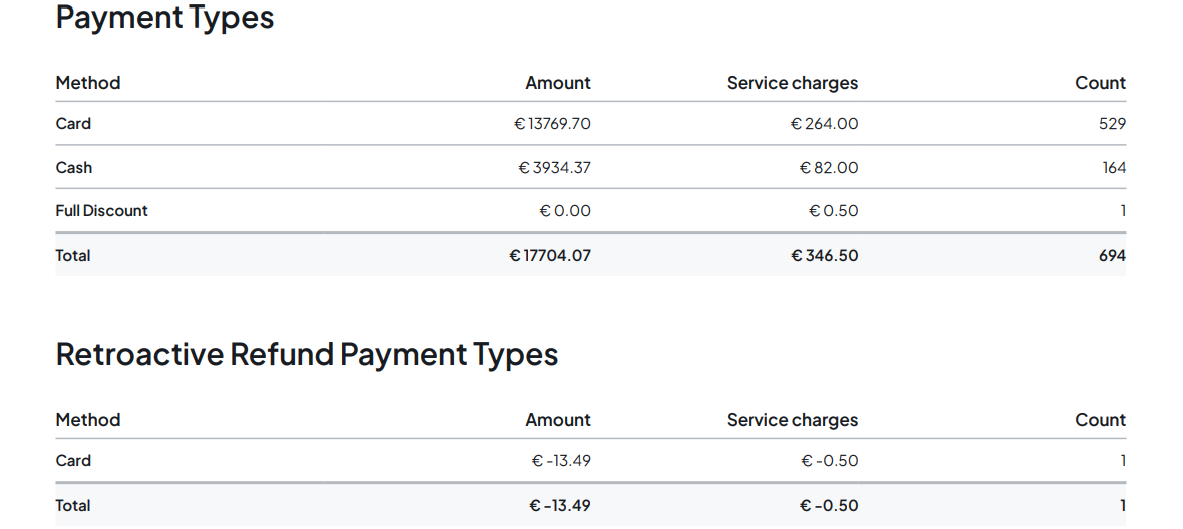Click the card service charge € 264.00

[824, 124]
